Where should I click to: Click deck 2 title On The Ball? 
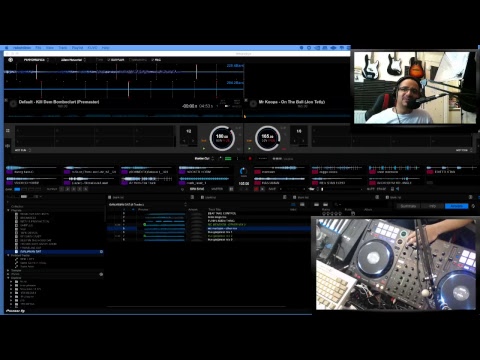292,102
